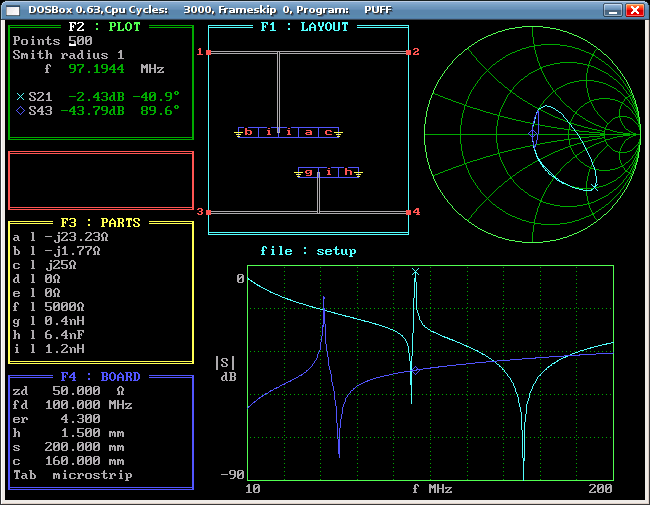Click ground symbol left of component g

point(298,174)
